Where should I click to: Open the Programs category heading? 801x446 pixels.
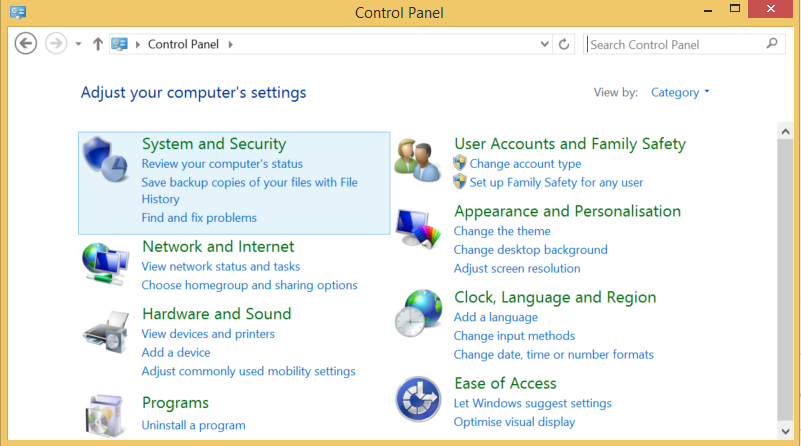click(x=175, y=403)
